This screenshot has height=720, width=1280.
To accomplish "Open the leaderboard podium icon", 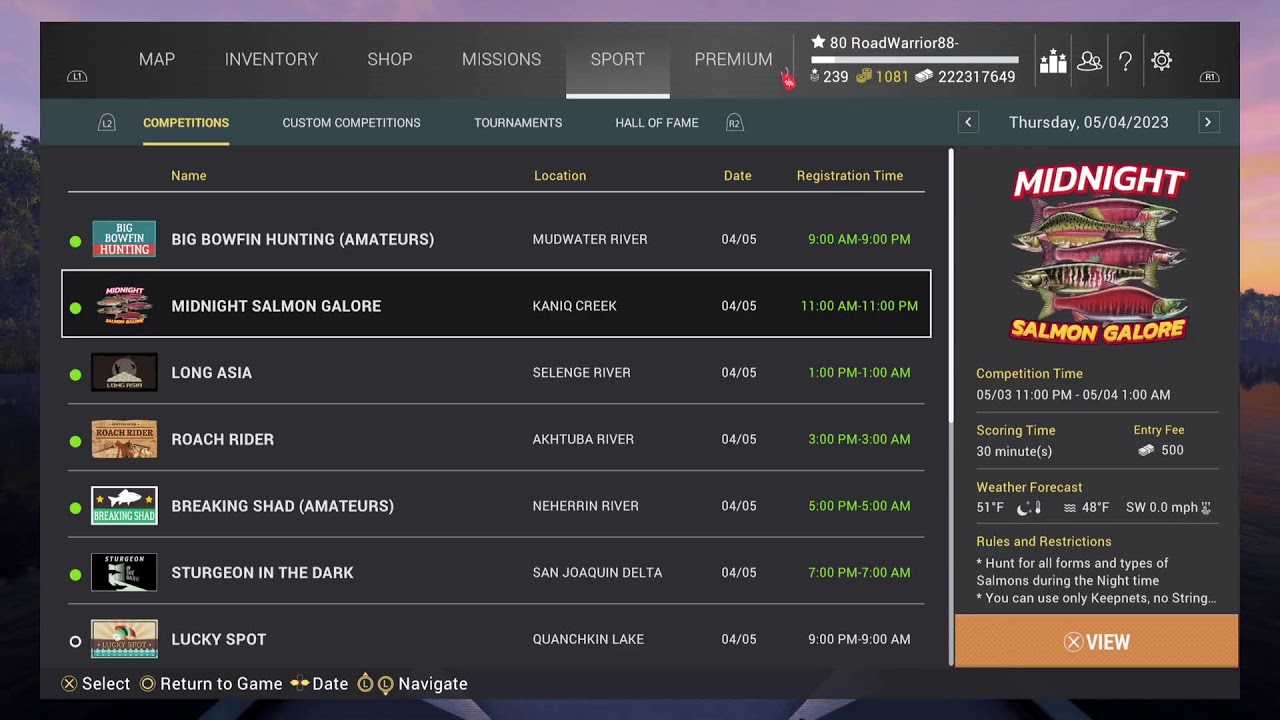I will pos(1053,61).
